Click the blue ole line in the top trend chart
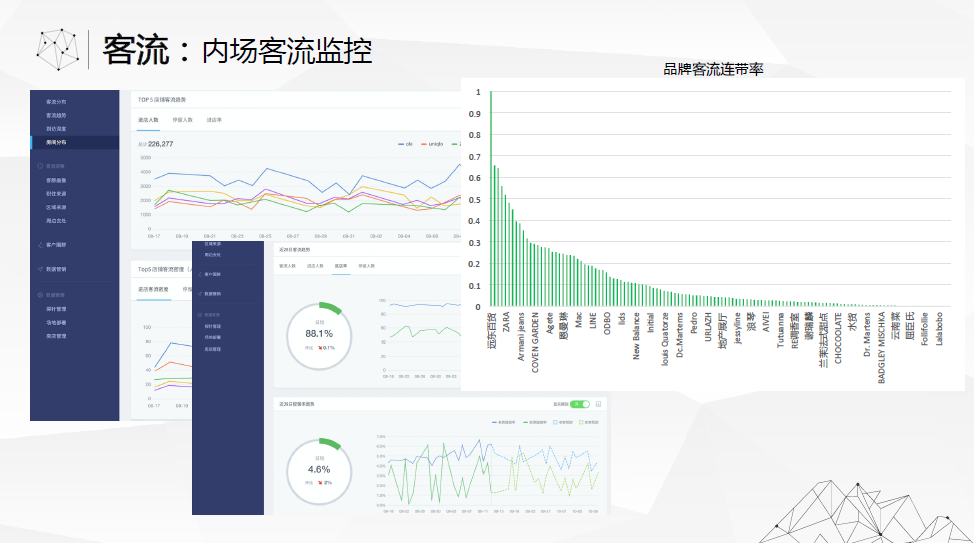 267,168
